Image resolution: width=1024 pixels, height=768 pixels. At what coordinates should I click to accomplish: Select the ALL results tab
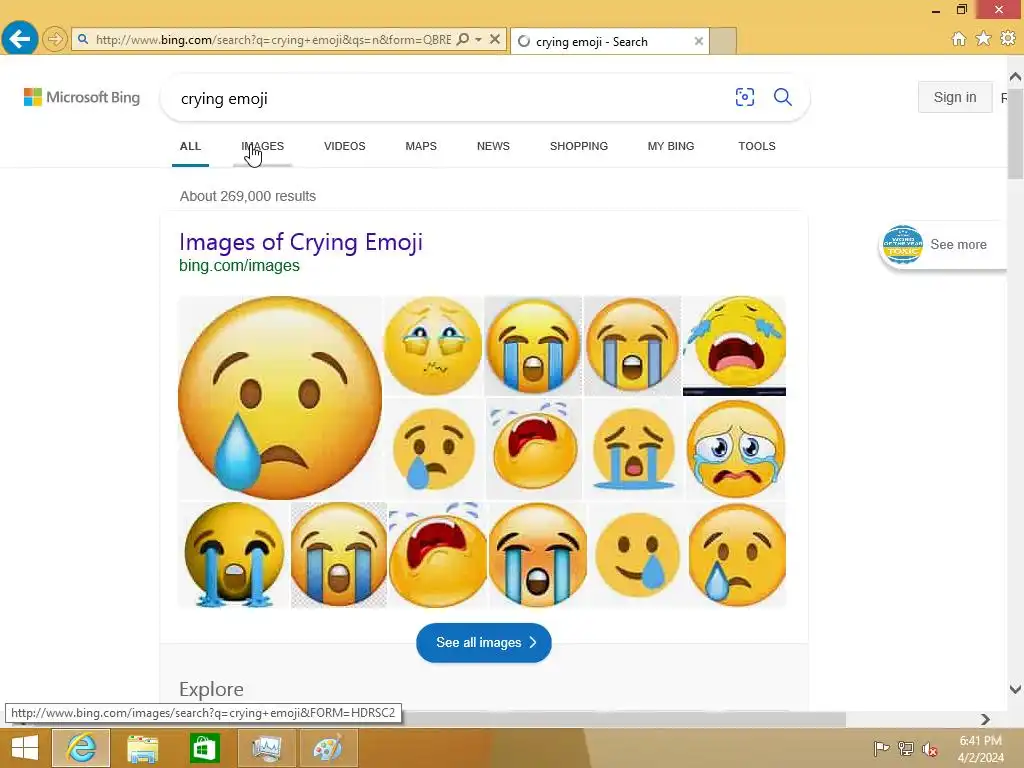[x=190, y=146]
